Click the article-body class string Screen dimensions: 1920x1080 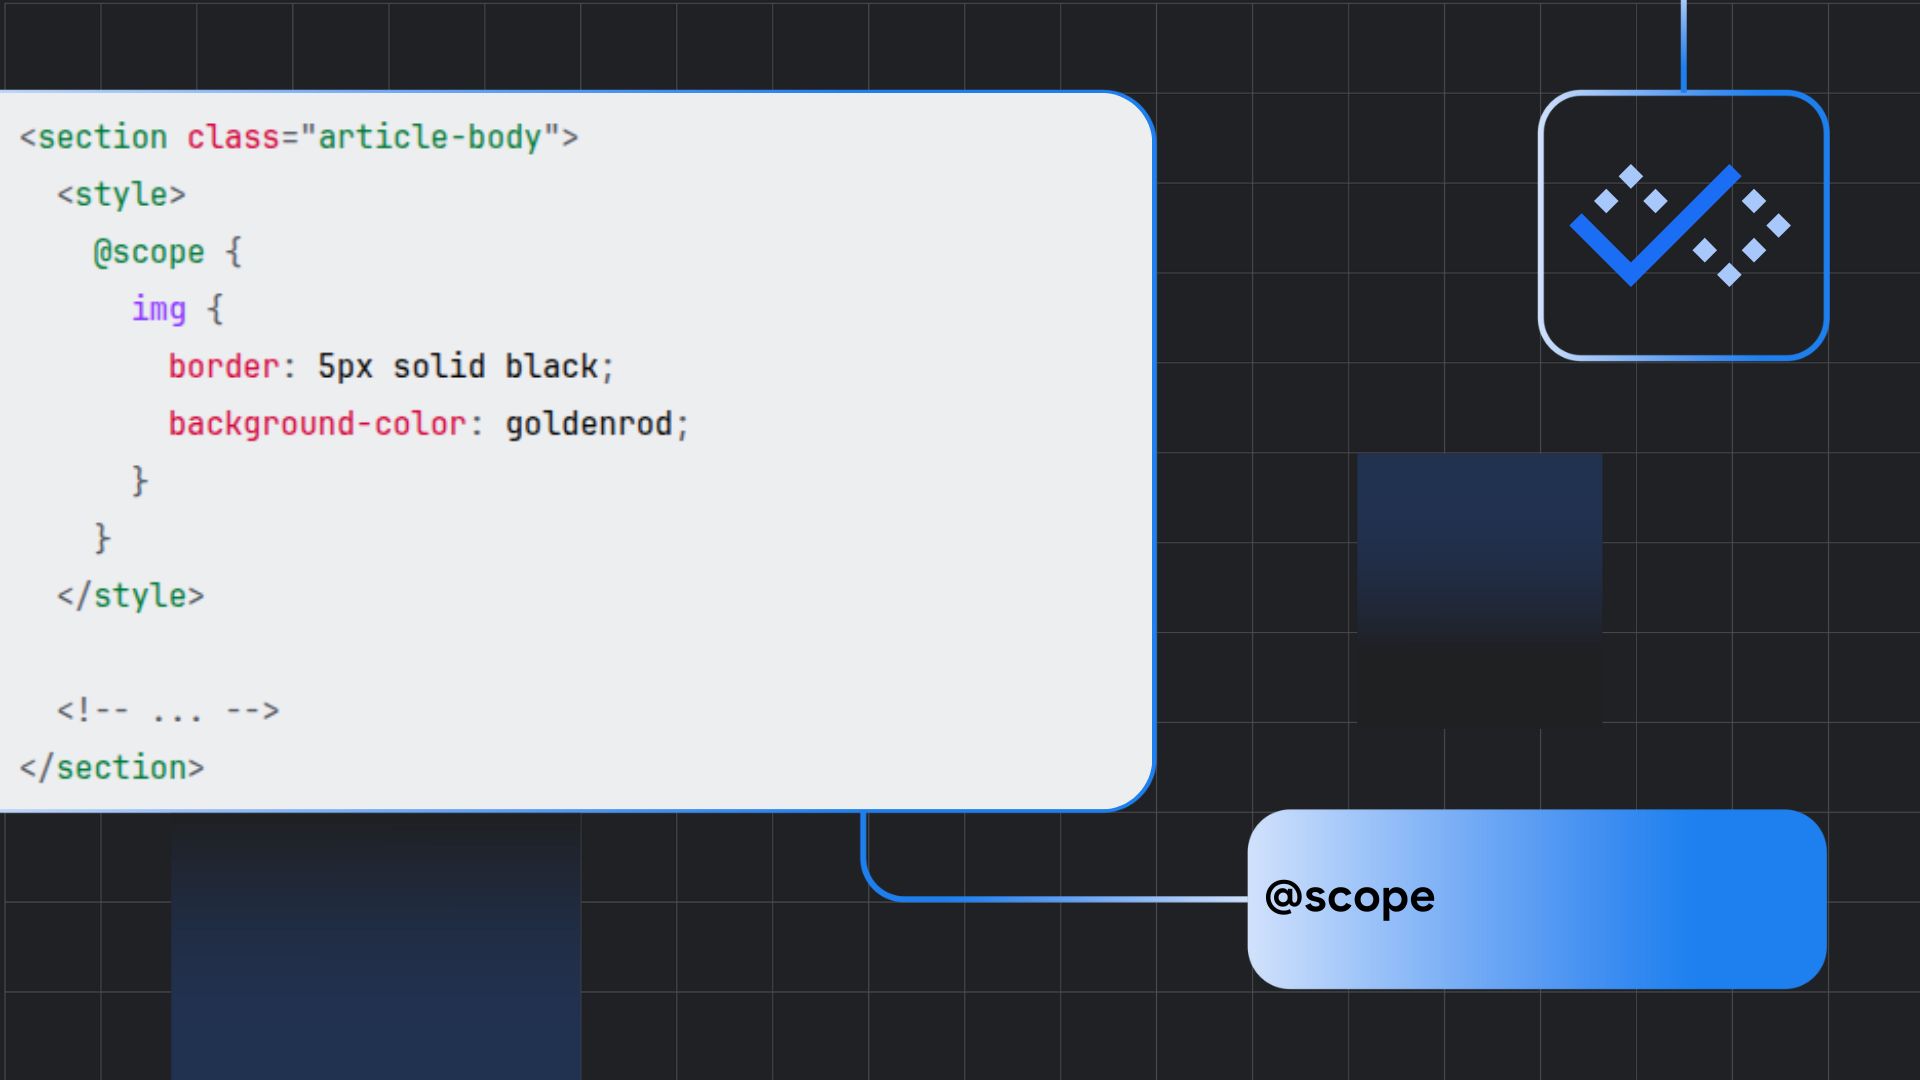click(x=430, y=137)
